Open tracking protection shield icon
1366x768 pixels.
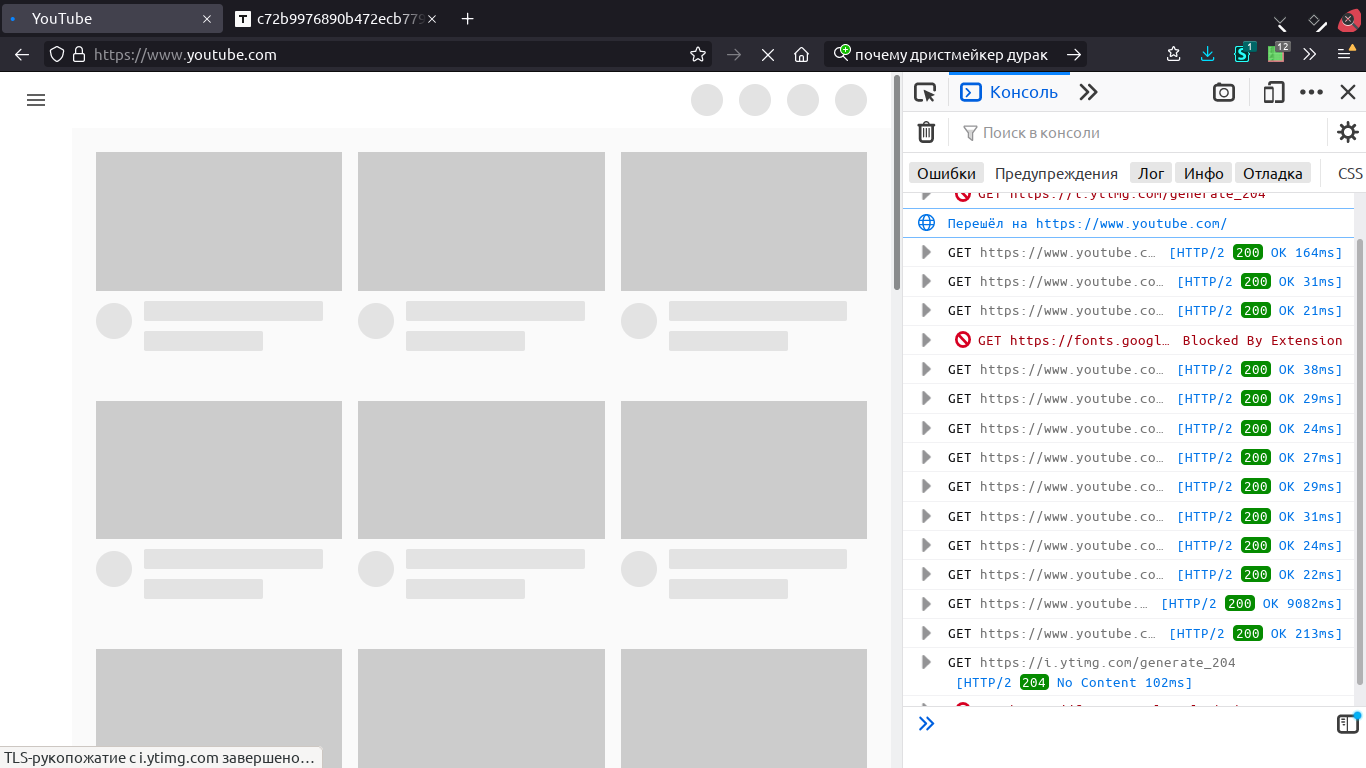57,55
